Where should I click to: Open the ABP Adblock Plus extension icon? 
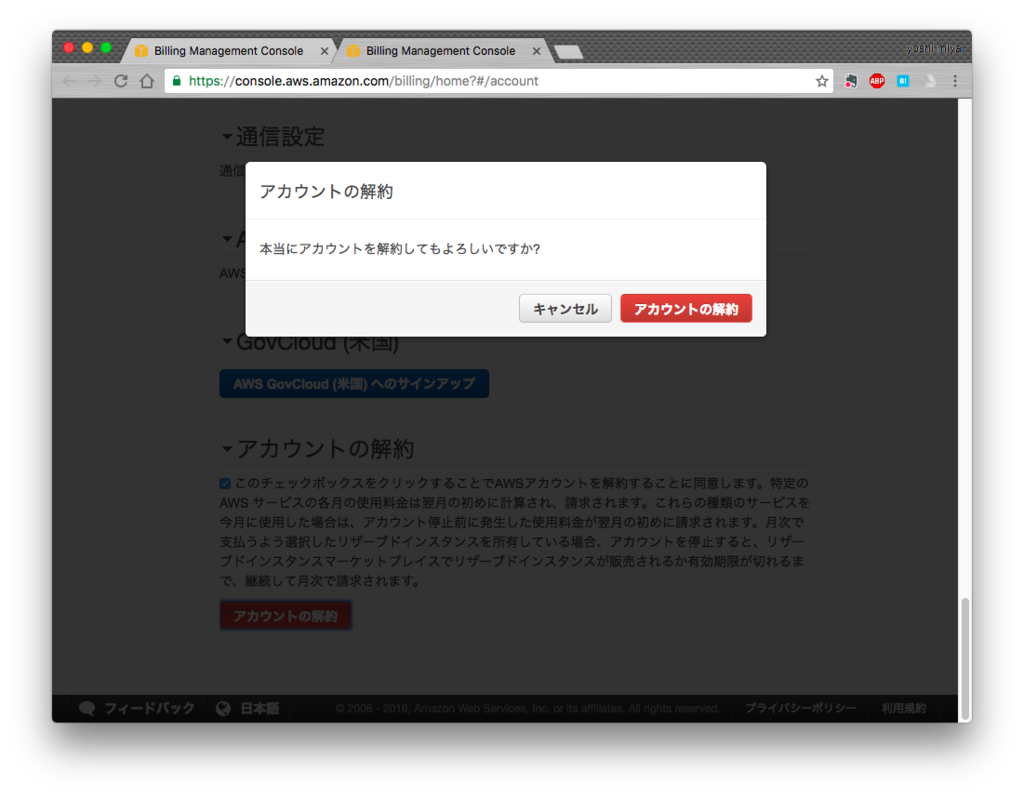coord(876,81)
